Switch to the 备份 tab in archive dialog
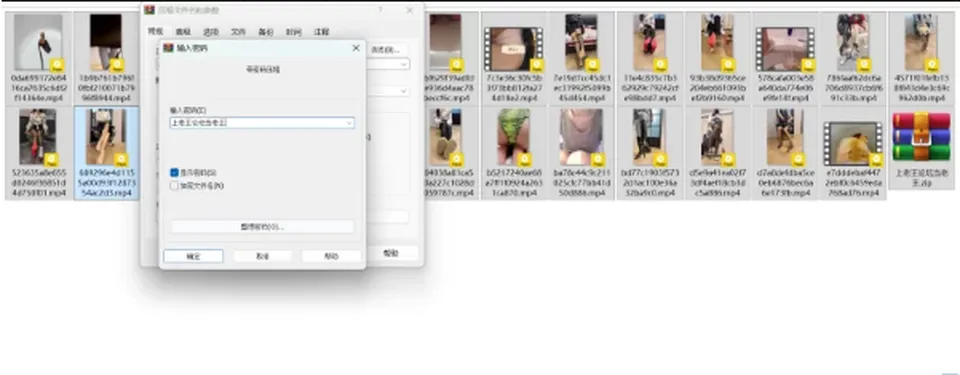 coord(266,32)
